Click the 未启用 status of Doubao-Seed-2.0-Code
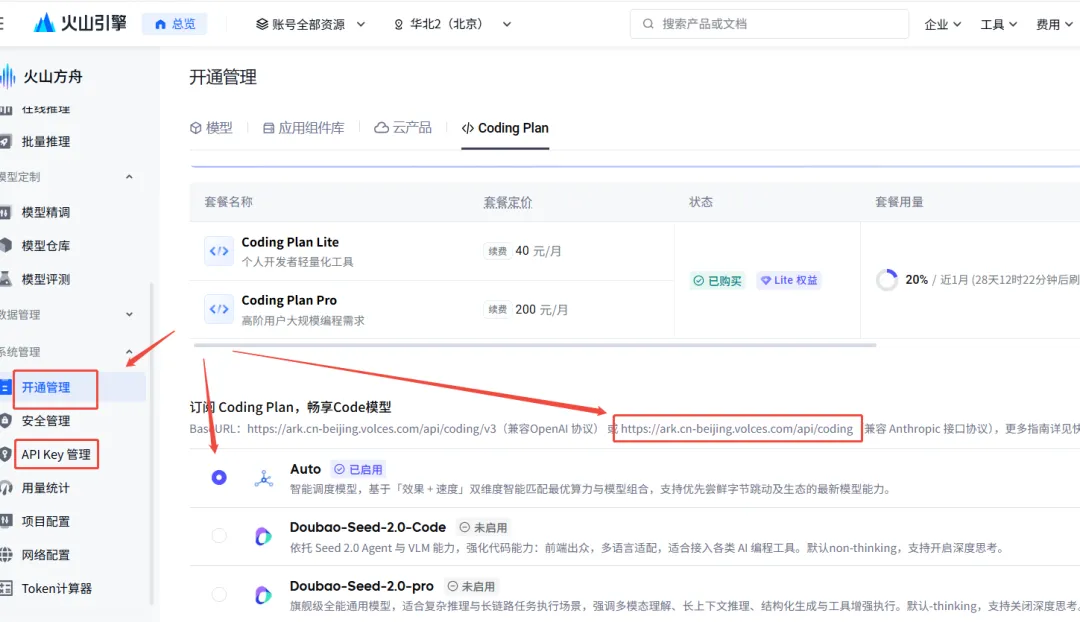The image size is (1080, 622). click(484, 528)
